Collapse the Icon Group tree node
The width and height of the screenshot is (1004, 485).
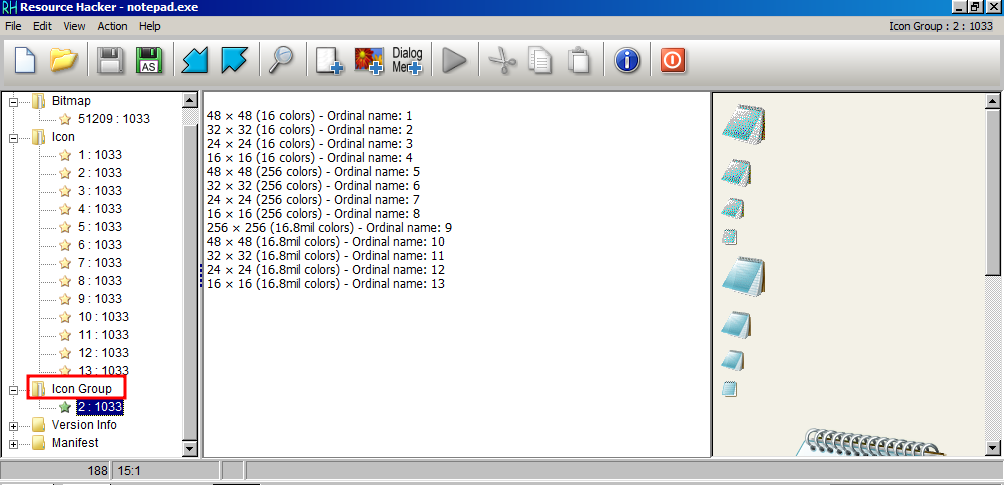(13, 390)
